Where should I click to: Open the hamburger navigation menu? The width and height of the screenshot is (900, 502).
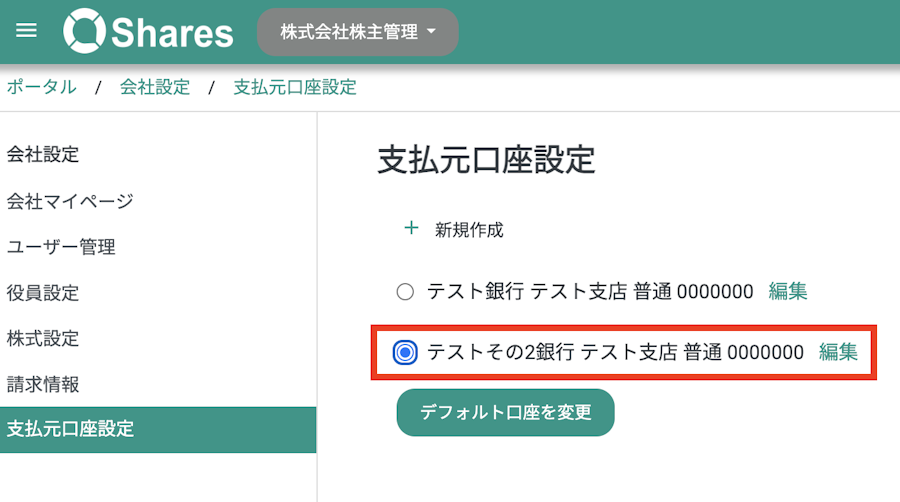[x=26, y=30]
